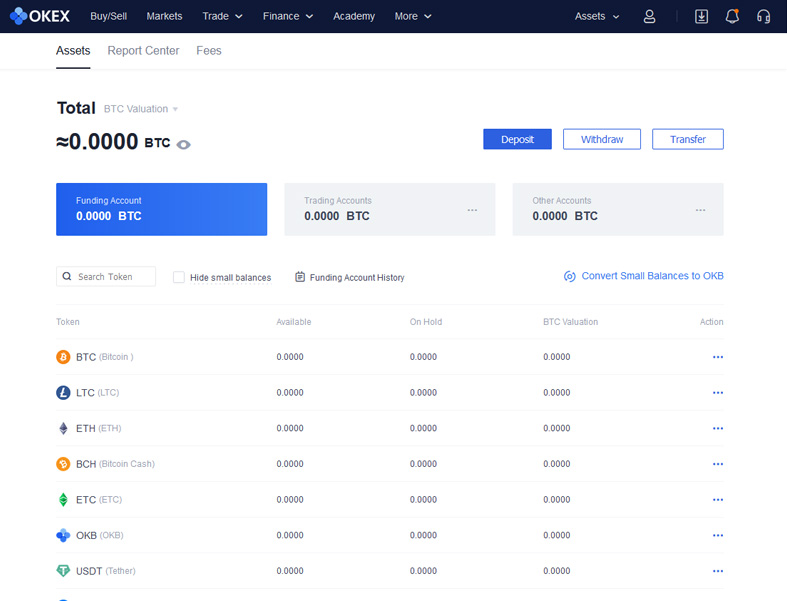Expand the More dropdown menu
787x601 pixels.
(413, 16)
